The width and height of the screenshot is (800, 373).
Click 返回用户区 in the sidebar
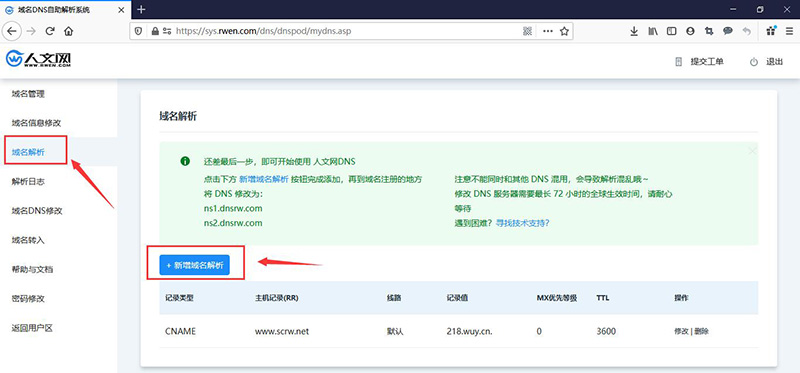click(x=32, y=328)
